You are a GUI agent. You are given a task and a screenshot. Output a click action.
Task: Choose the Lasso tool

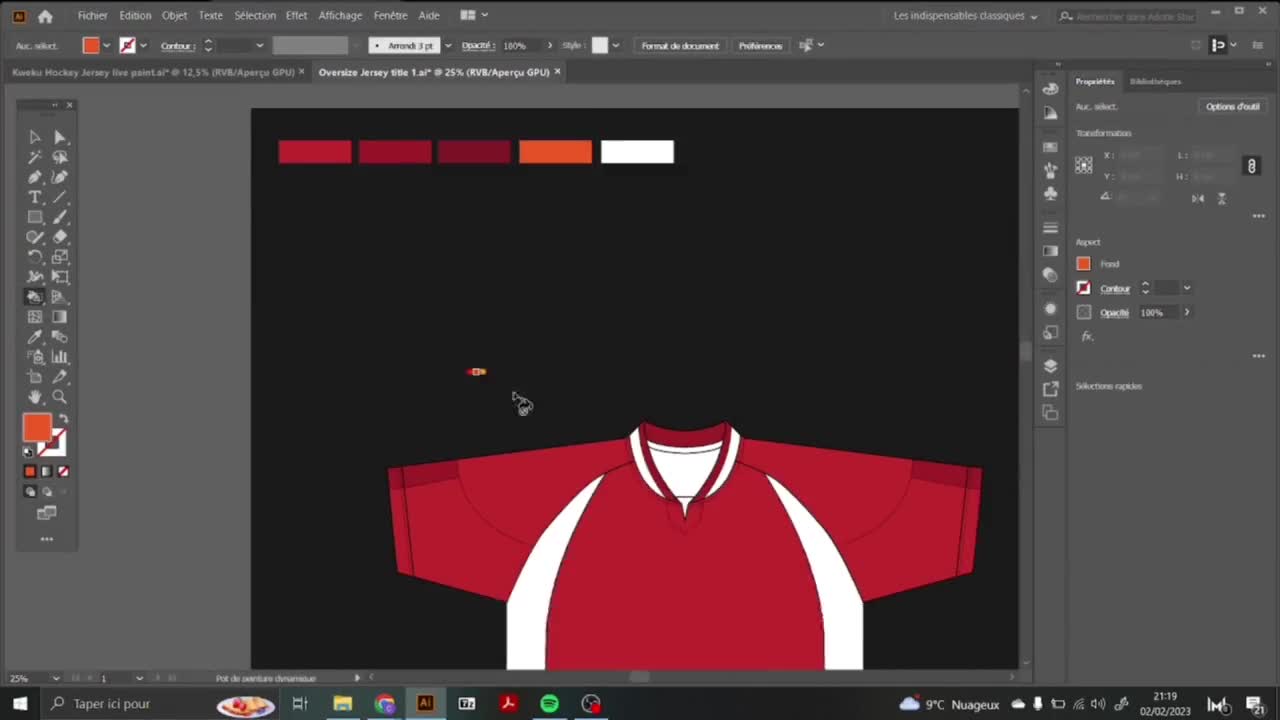pos(59,157)
